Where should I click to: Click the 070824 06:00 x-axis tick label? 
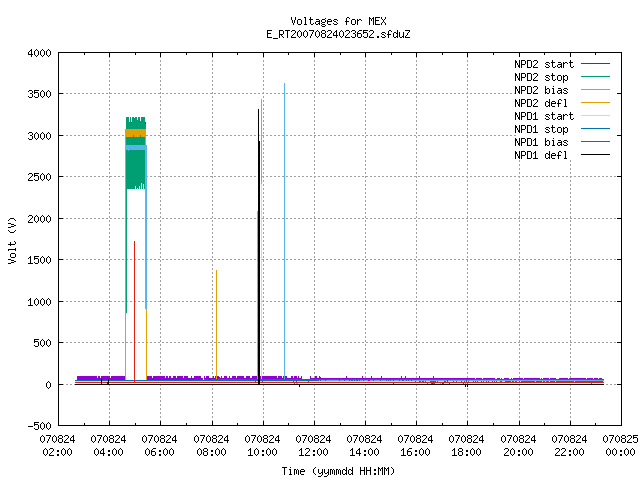tap(160, 446)
